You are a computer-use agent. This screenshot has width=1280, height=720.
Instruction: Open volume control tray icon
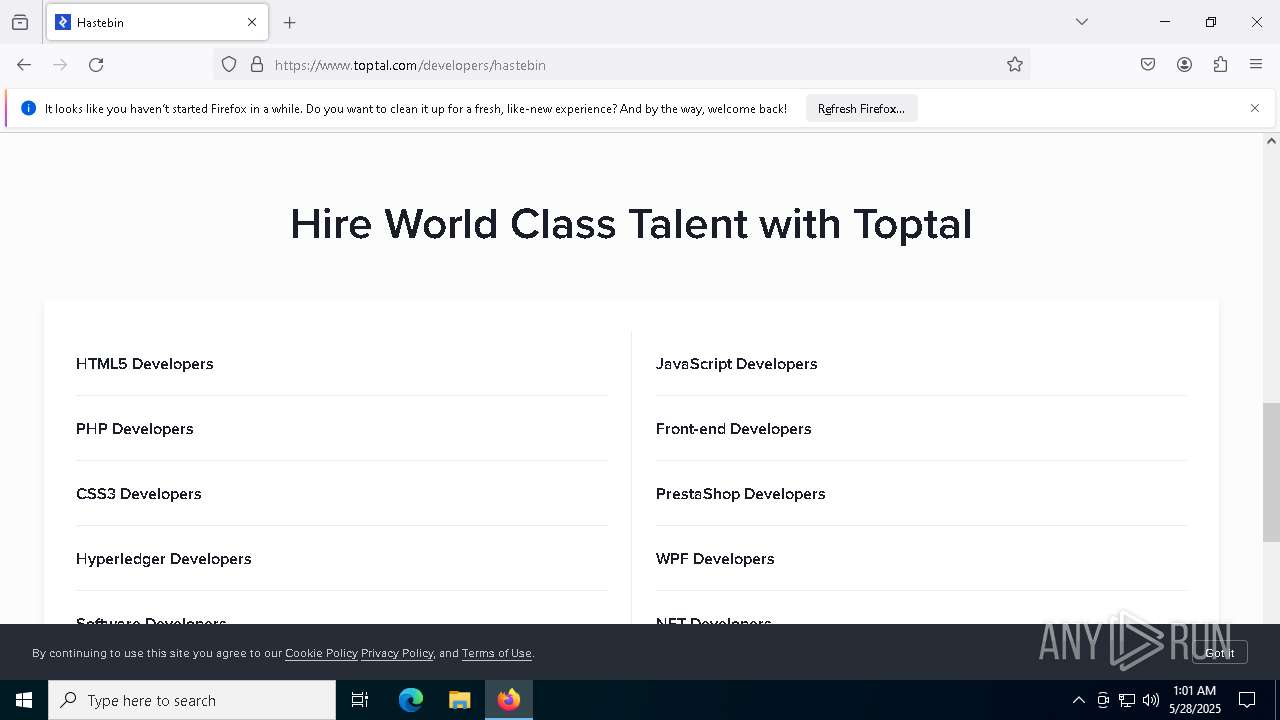click(x=1151, y=700)
